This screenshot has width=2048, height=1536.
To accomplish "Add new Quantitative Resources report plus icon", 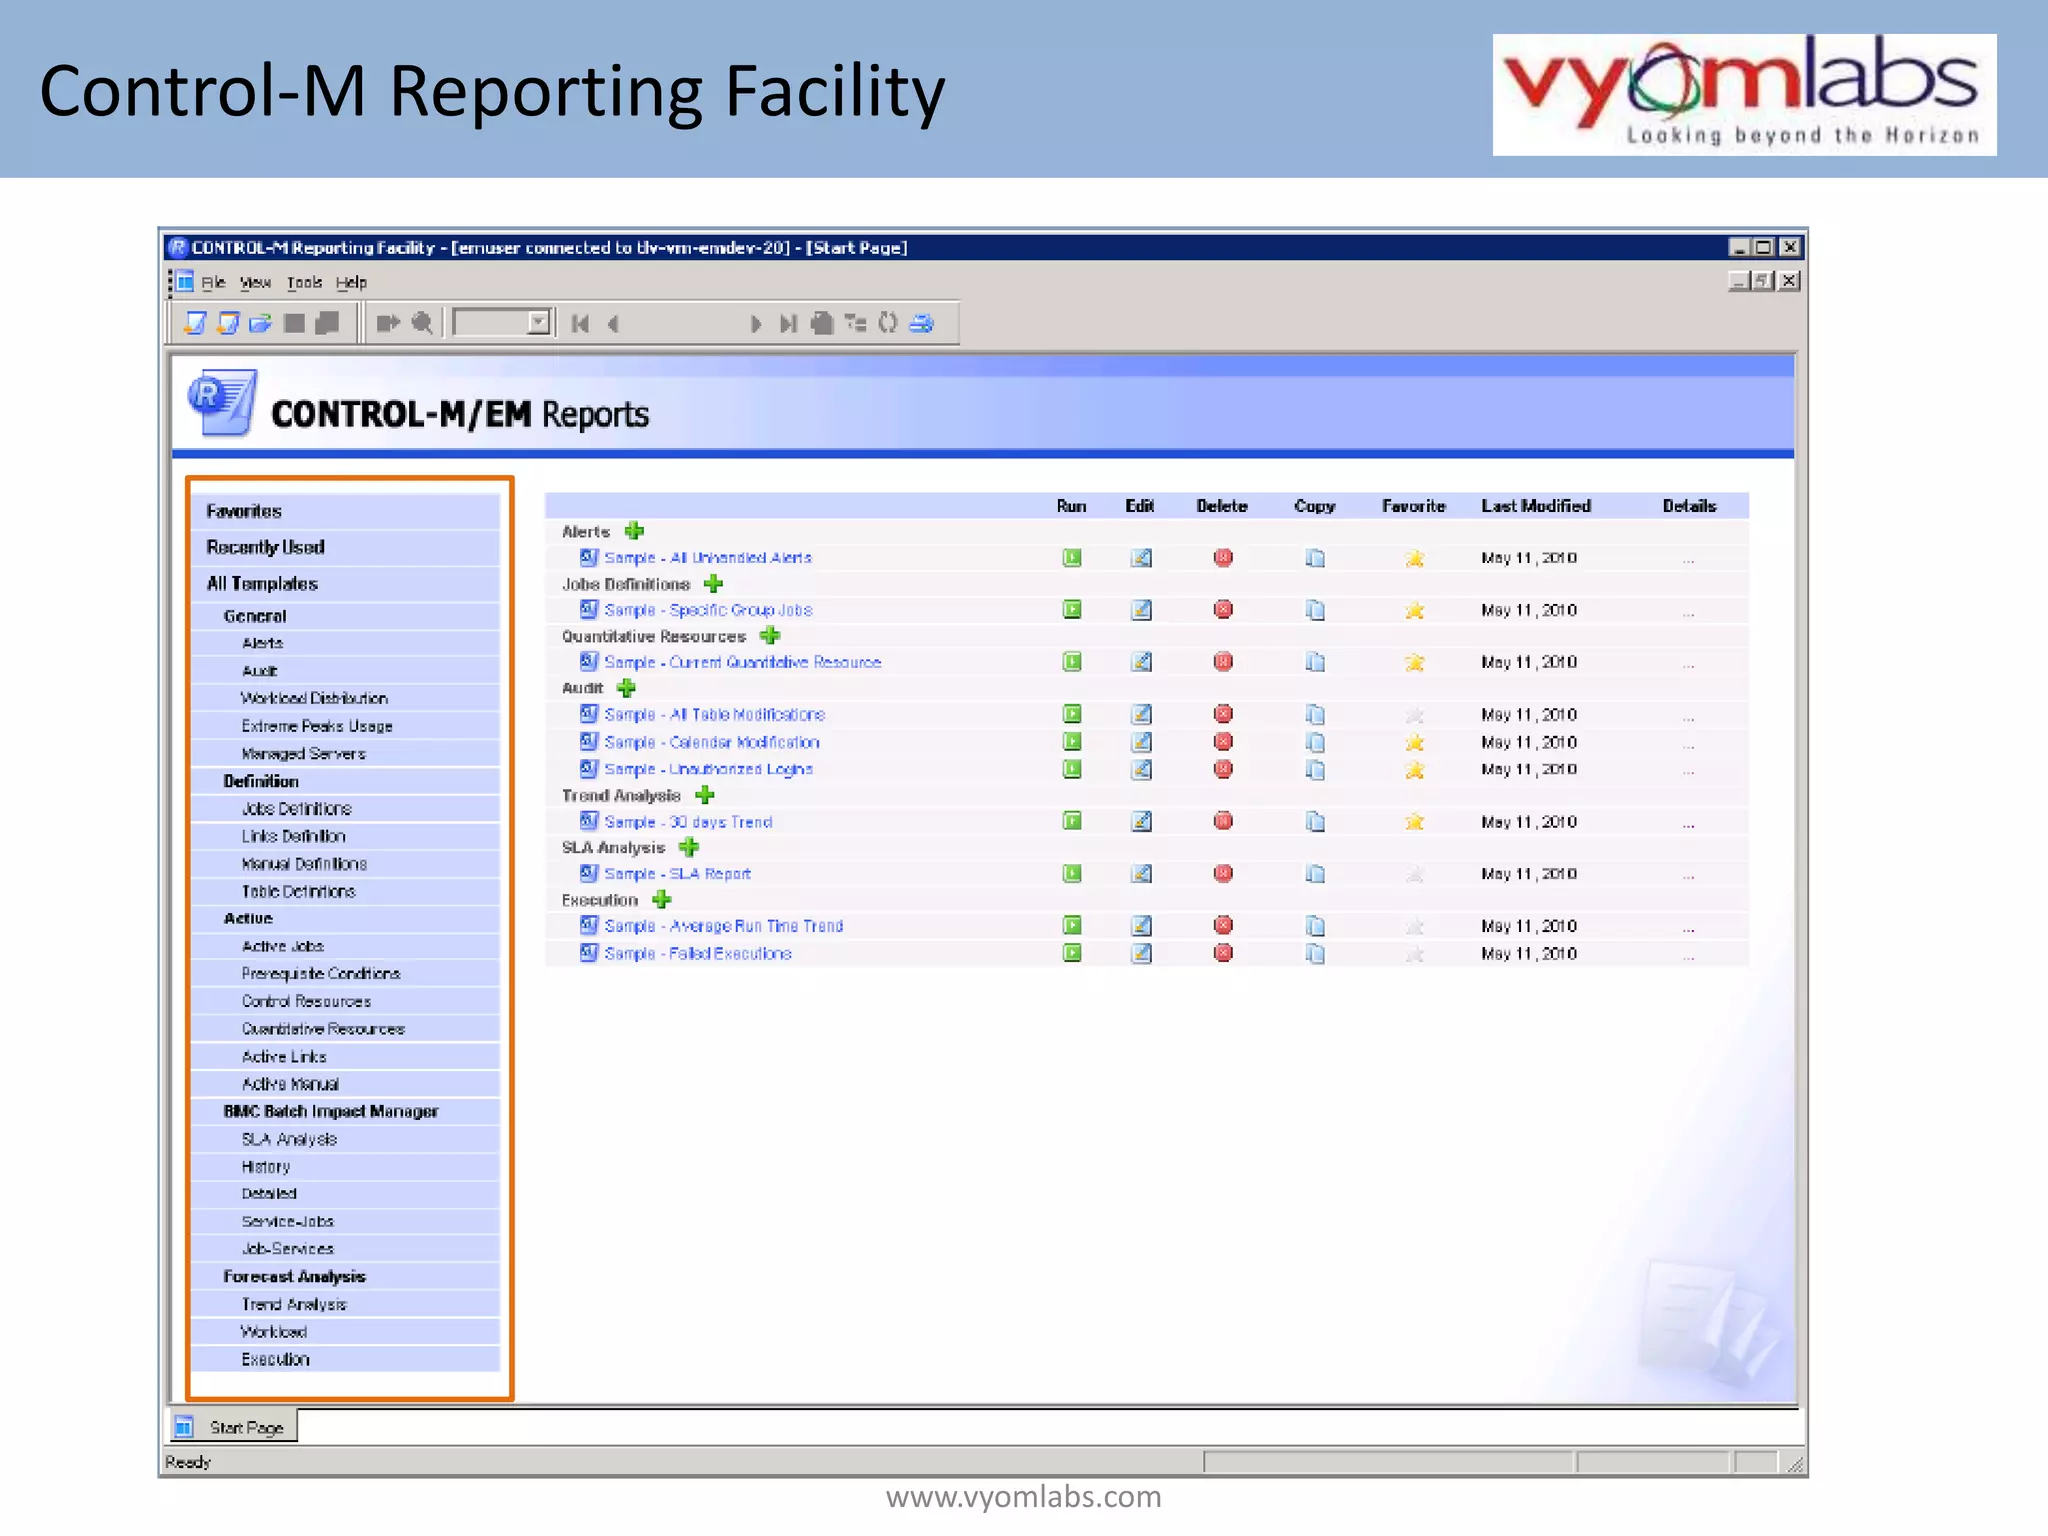I will 769,636.
